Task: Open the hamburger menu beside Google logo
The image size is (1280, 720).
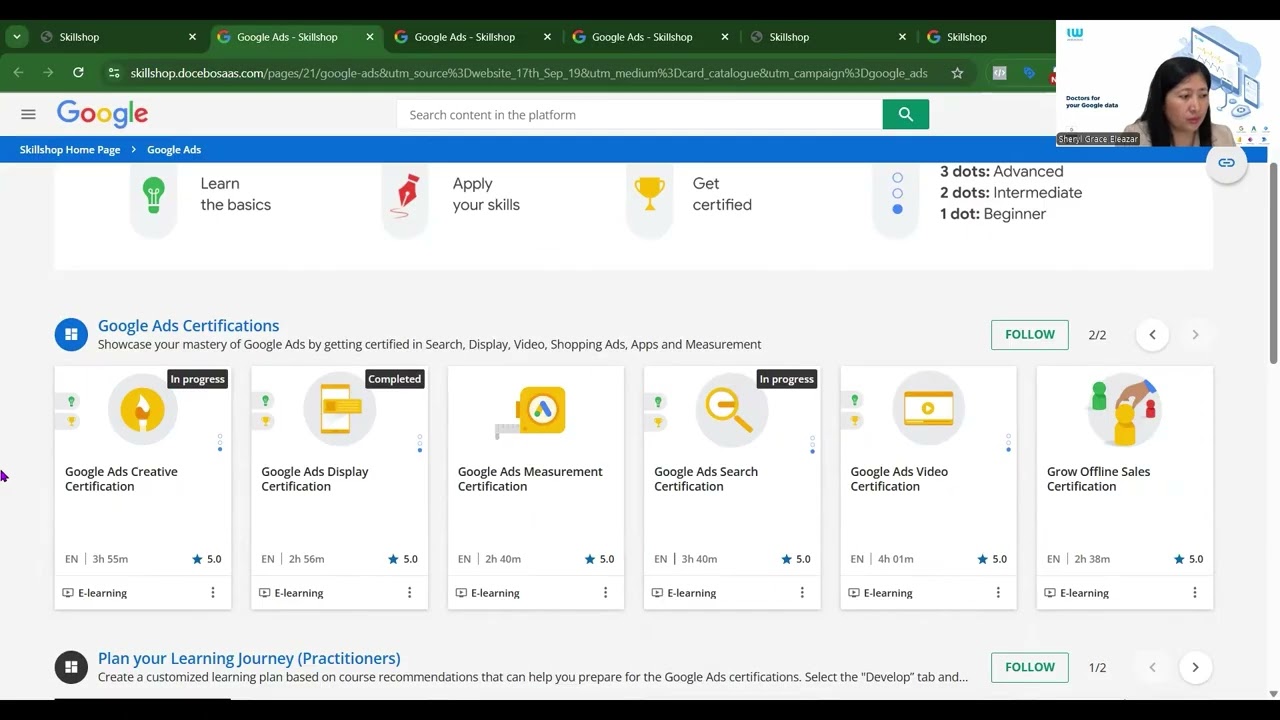Action: click(x=28, y=114)
